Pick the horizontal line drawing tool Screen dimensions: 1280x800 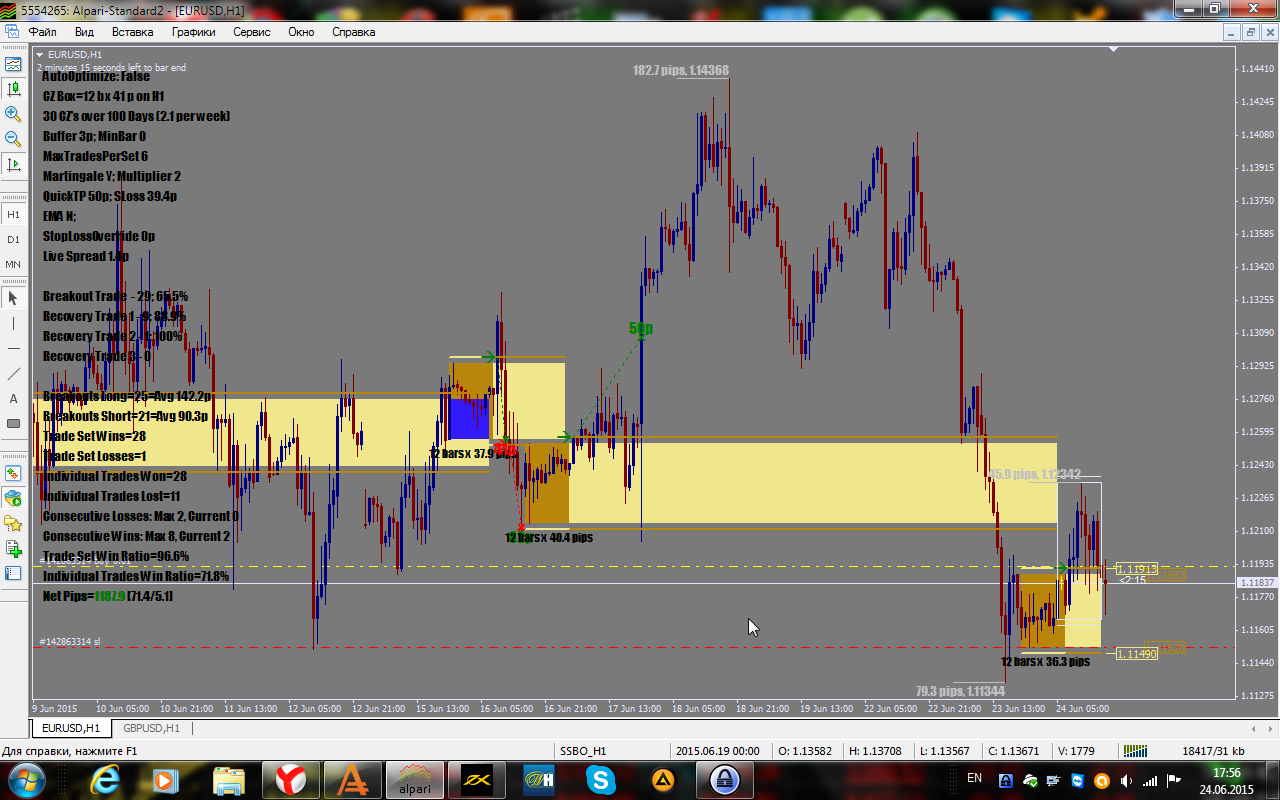click(x=13, y=348)
